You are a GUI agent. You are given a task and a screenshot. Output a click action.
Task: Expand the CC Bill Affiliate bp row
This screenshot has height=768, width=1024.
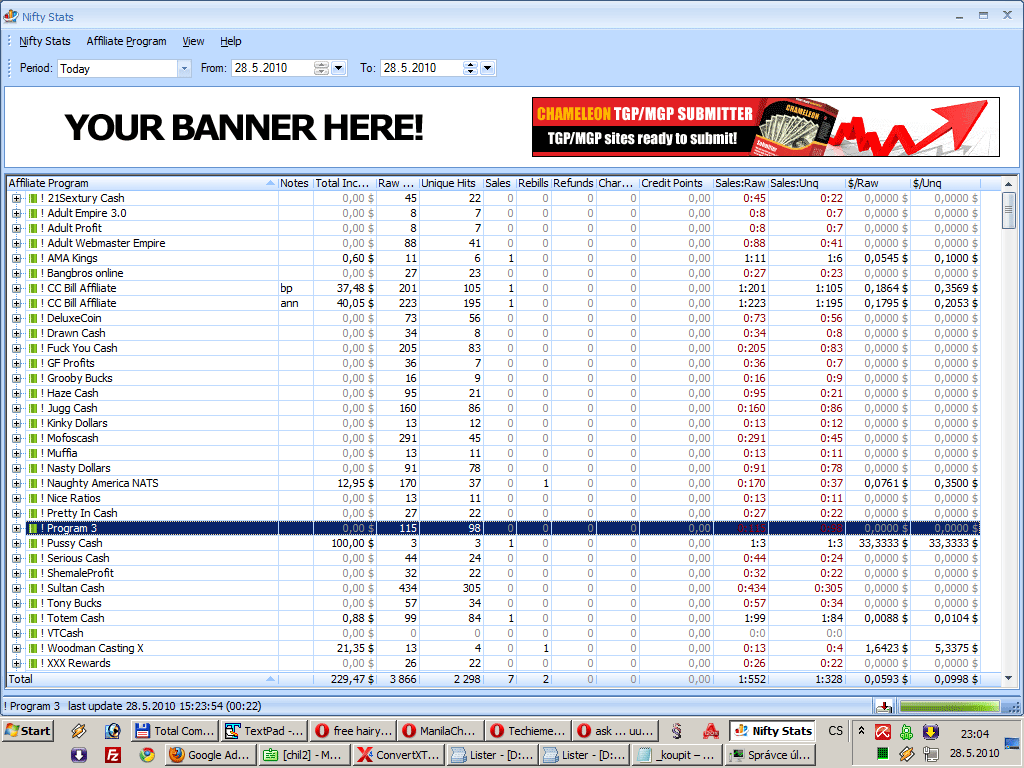tap(16, 289)
